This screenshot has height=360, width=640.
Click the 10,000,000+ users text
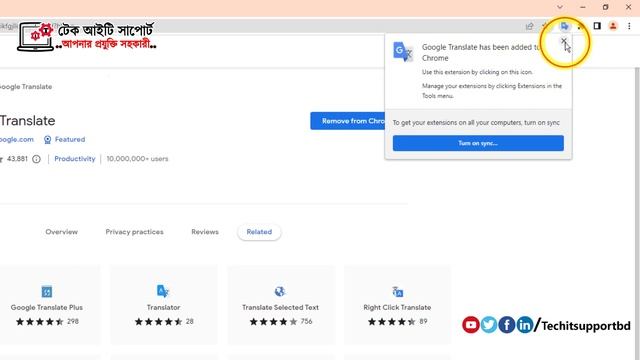[137, 159]
